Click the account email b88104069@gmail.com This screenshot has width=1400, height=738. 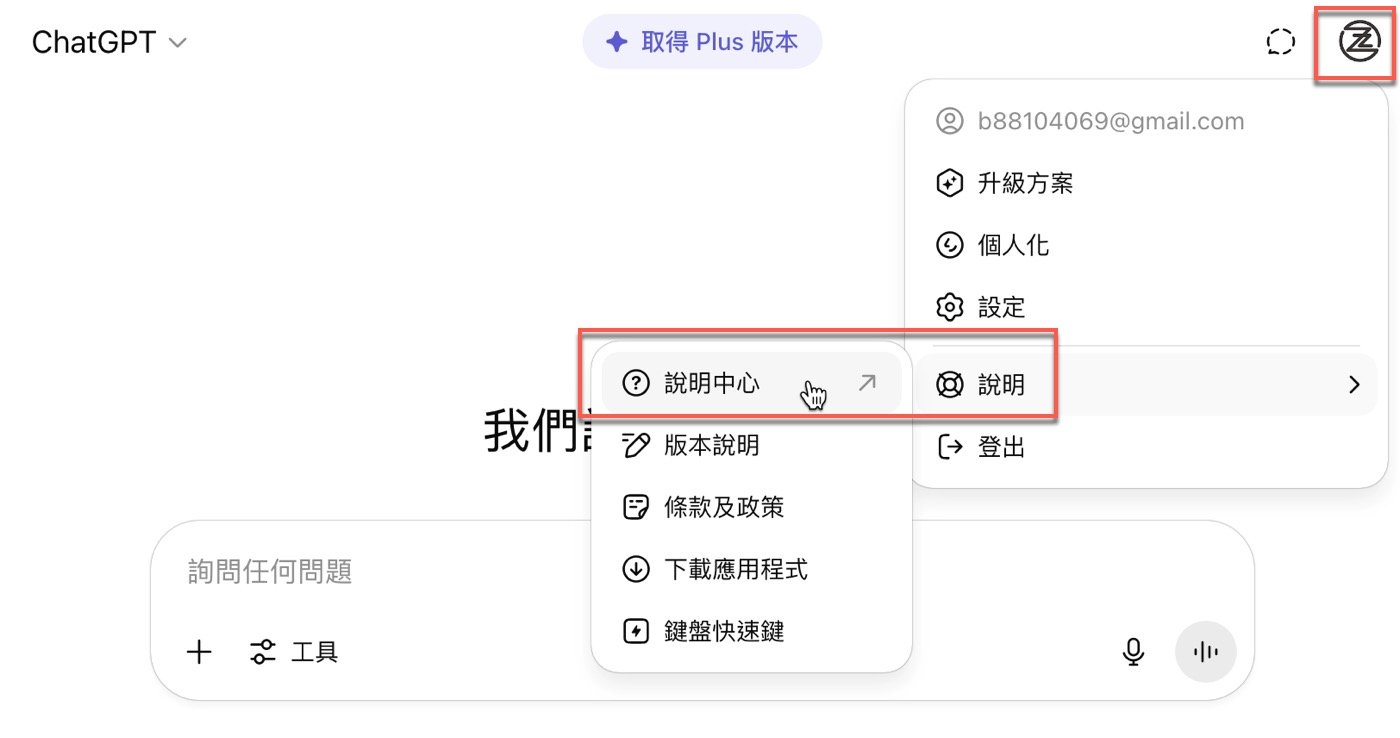pos(1110,122)
